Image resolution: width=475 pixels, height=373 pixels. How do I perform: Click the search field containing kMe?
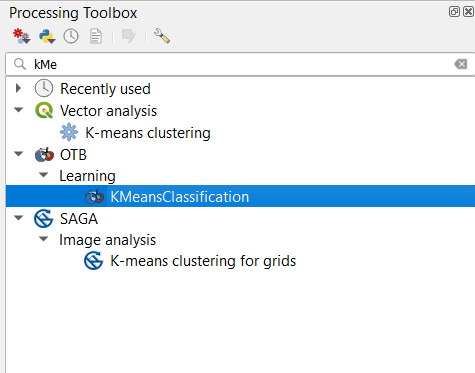tap(240, 64)
